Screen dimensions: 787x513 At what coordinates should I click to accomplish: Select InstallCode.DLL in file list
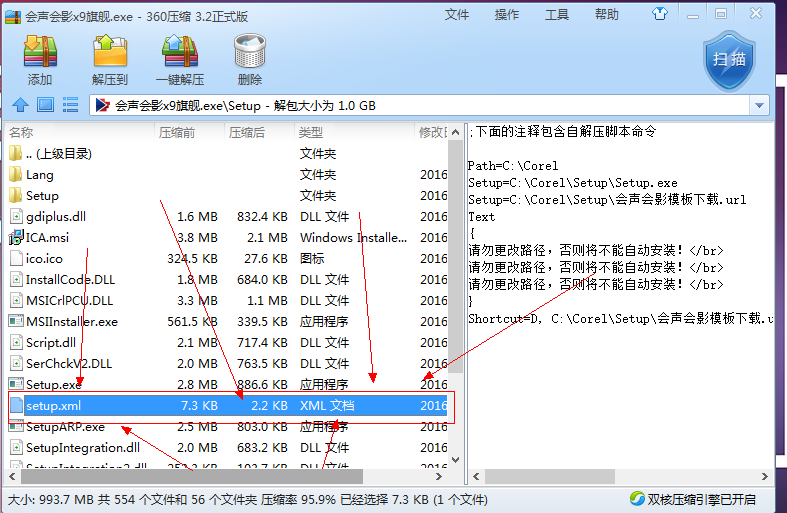pyautogui.click(x=70, y=279)
